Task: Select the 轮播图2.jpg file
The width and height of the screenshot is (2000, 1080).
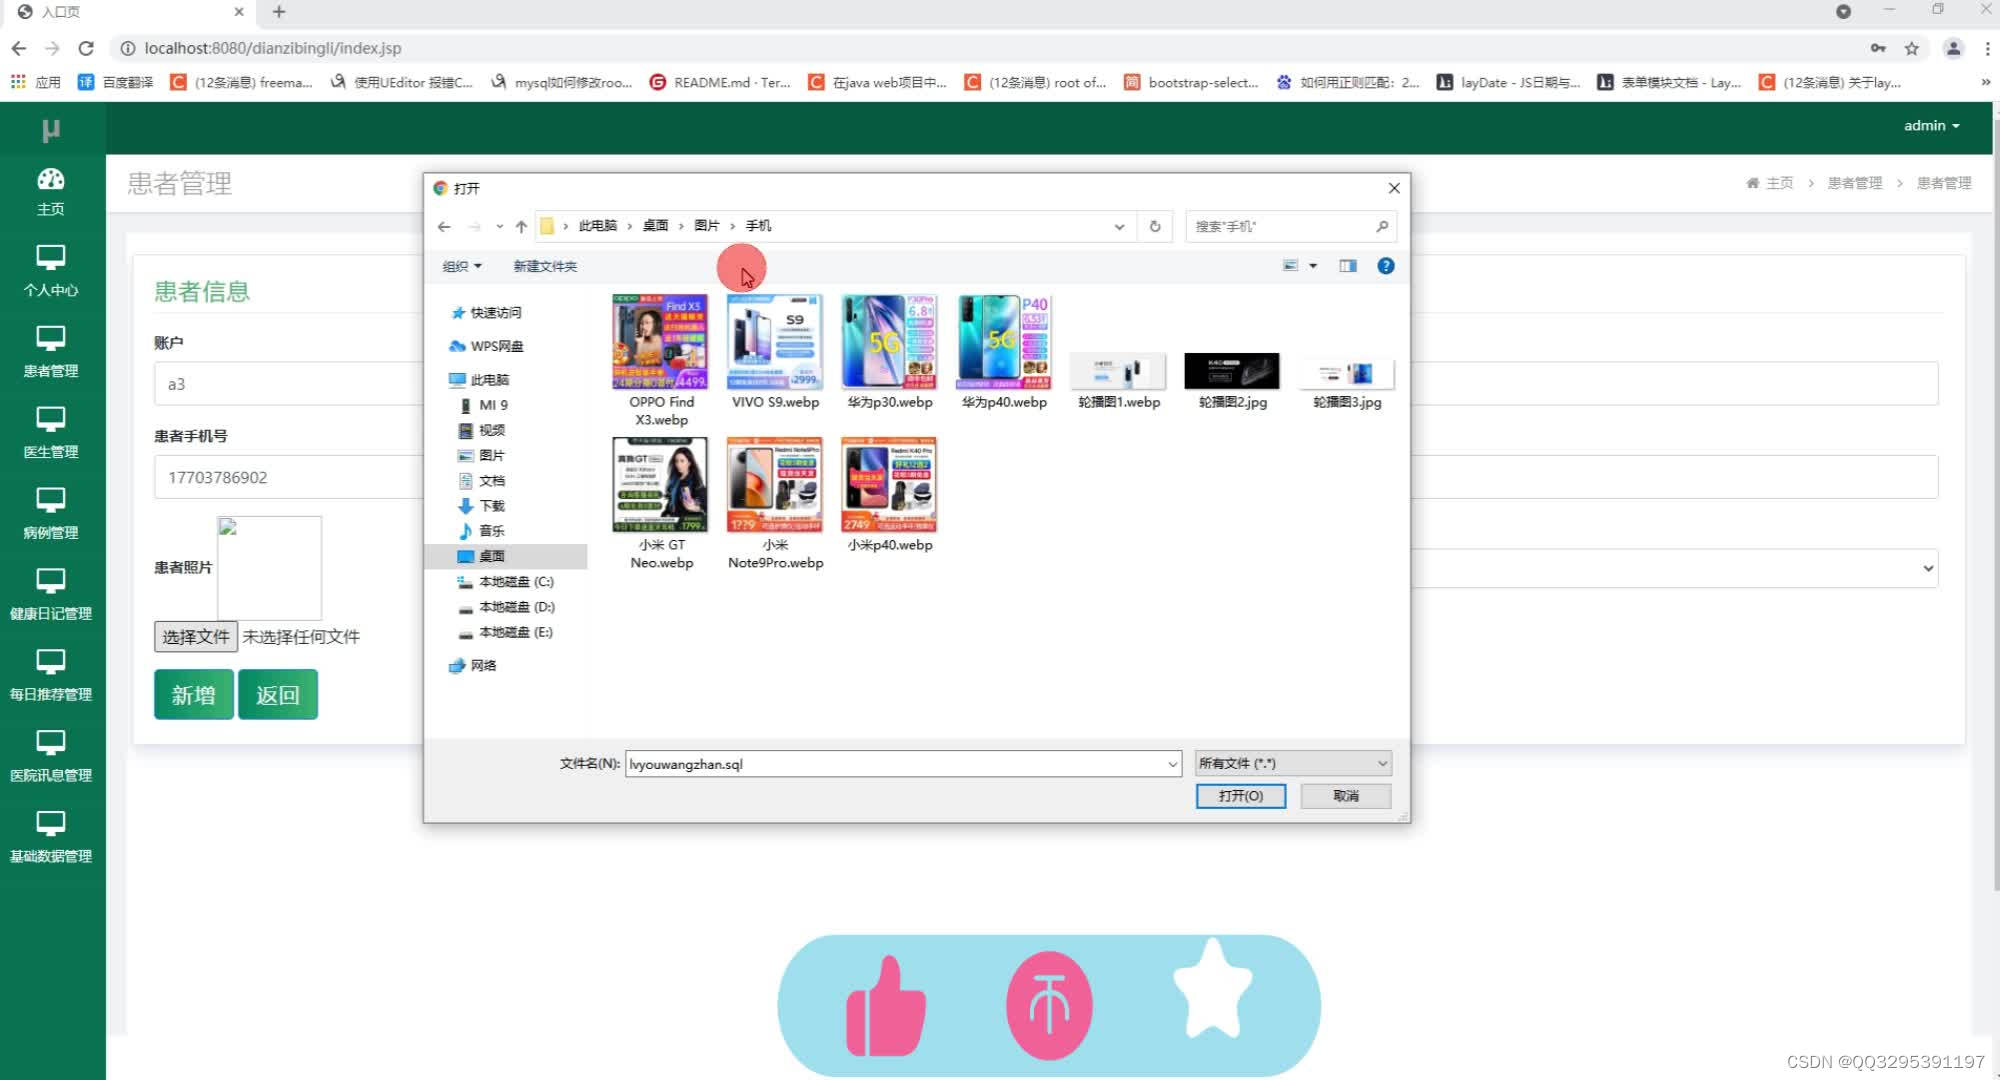Action: click(1232, 381)
